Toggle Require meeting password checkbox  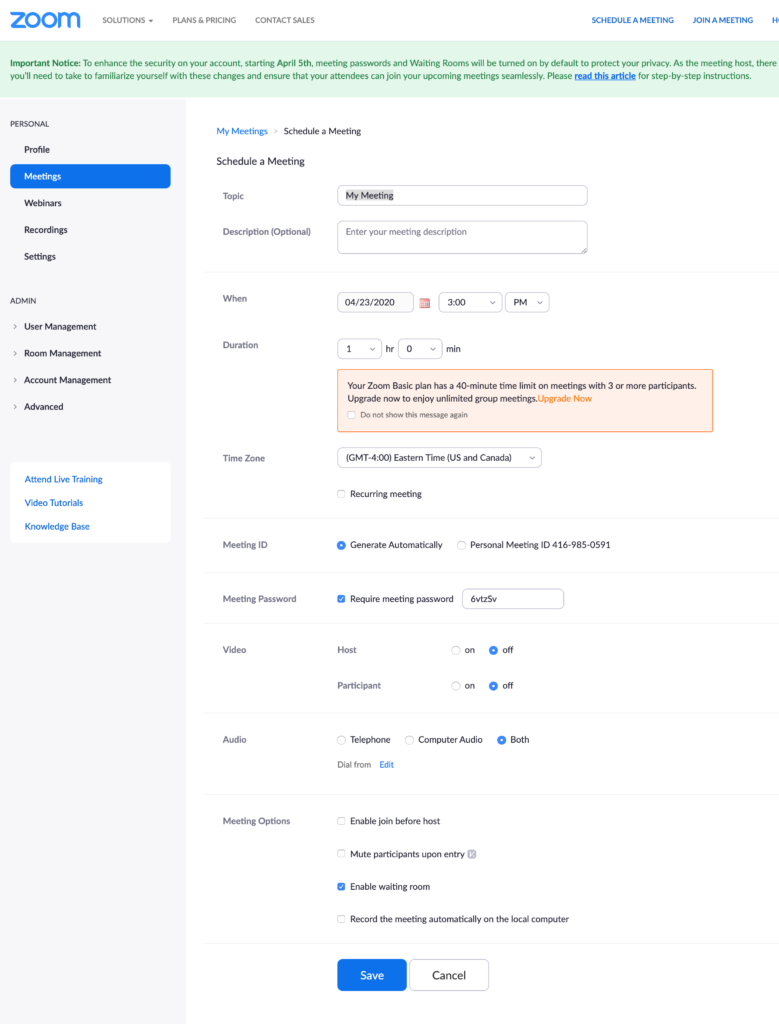341,599
